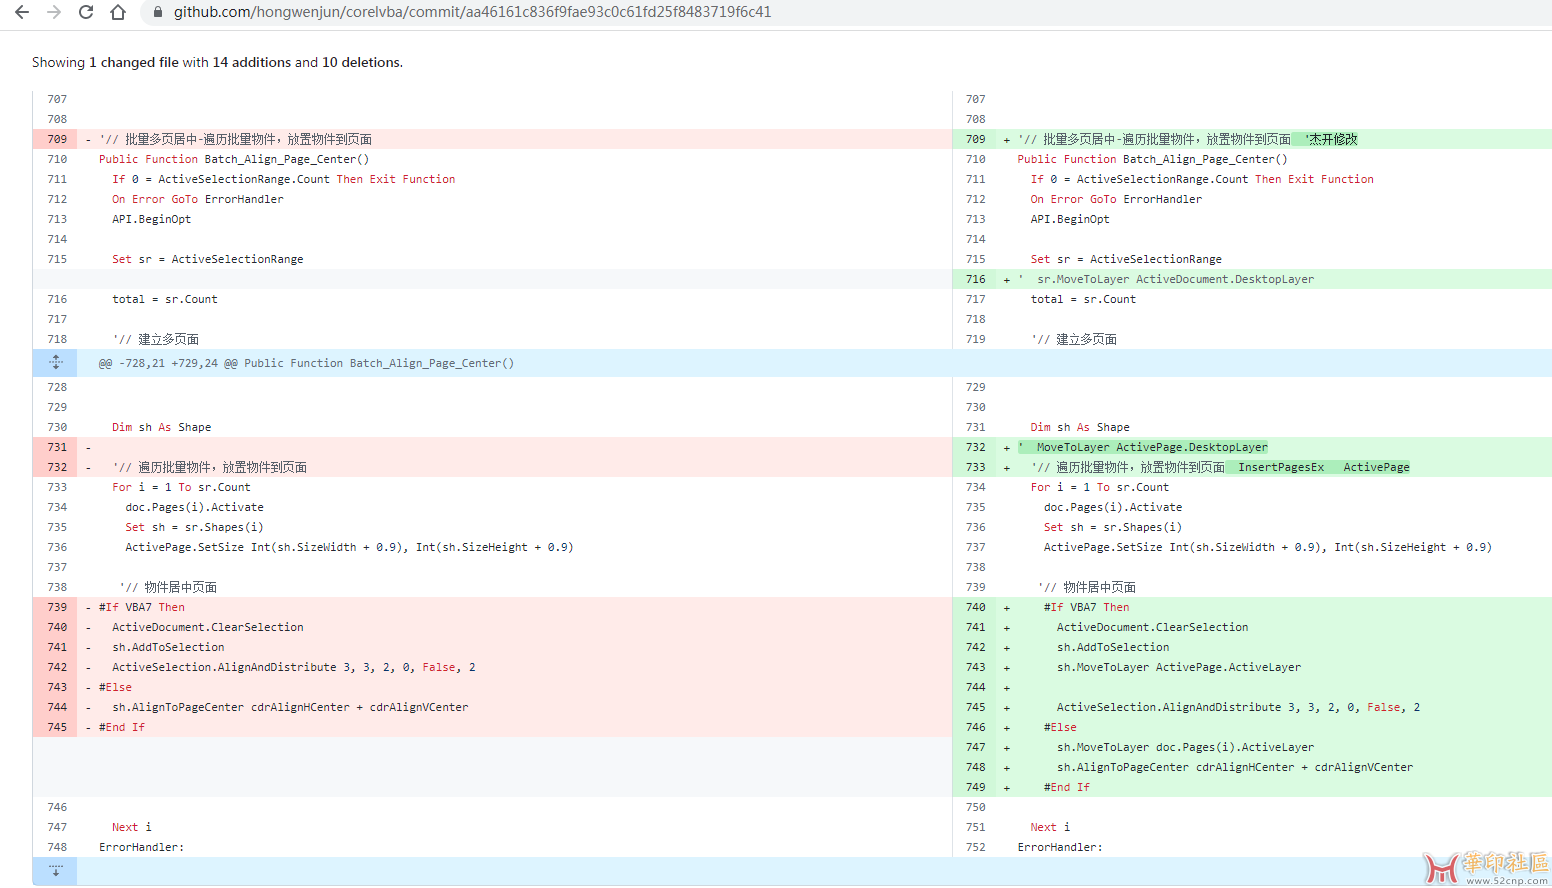Expand hidden lines below line 748
Screen dimensions: 1552x888
click(x=56, y=871)
